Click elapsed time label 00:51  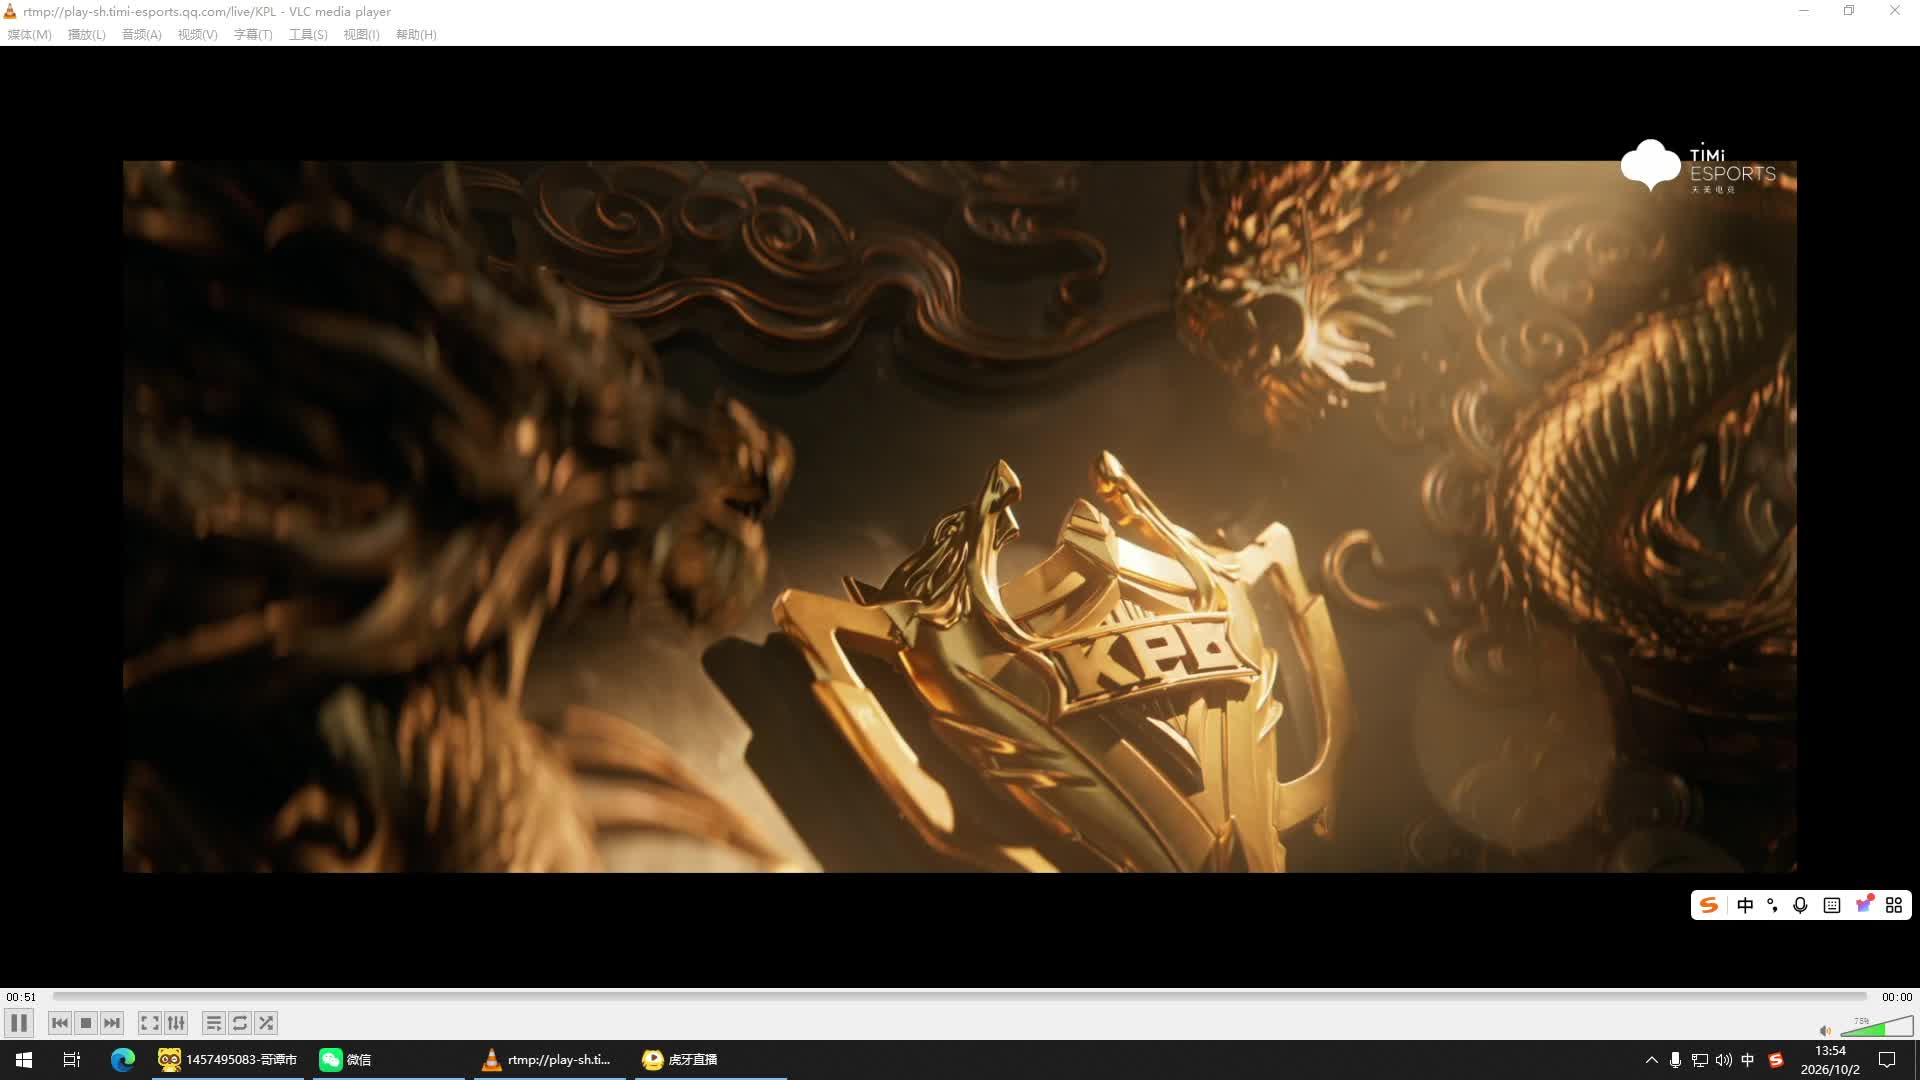tap(21, 997)
